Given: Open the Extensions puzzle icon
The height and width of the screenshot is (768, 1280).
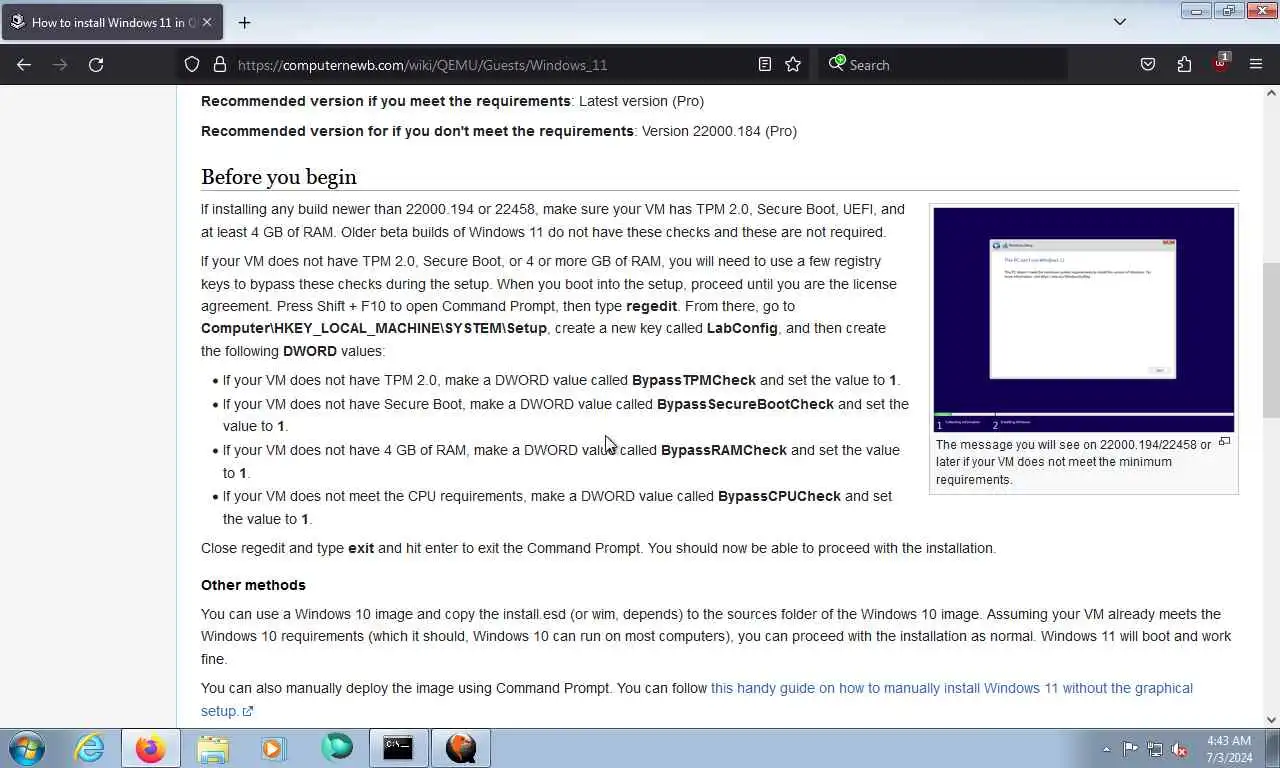Looking at the screenshot, I should 1184,64.
